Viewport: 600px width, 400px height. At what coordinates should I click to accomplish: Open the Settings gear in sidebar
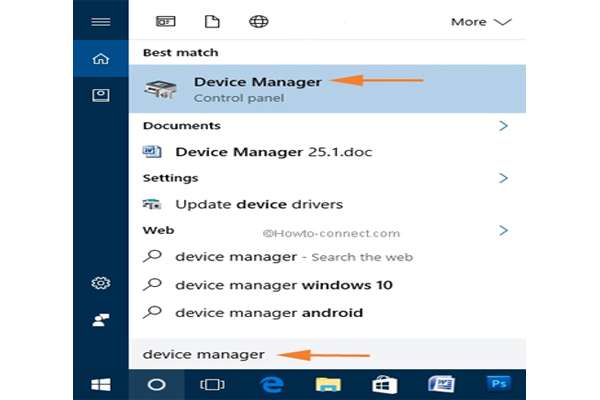coord(101,283)
